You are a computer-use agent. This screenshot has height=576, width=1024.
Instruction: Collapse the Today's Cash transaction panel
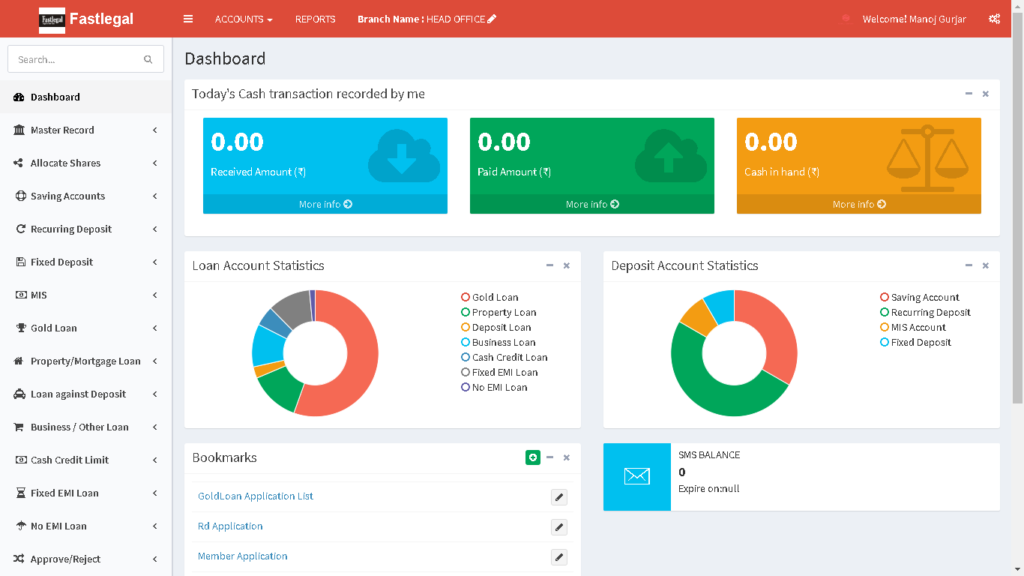click(967, 93)
